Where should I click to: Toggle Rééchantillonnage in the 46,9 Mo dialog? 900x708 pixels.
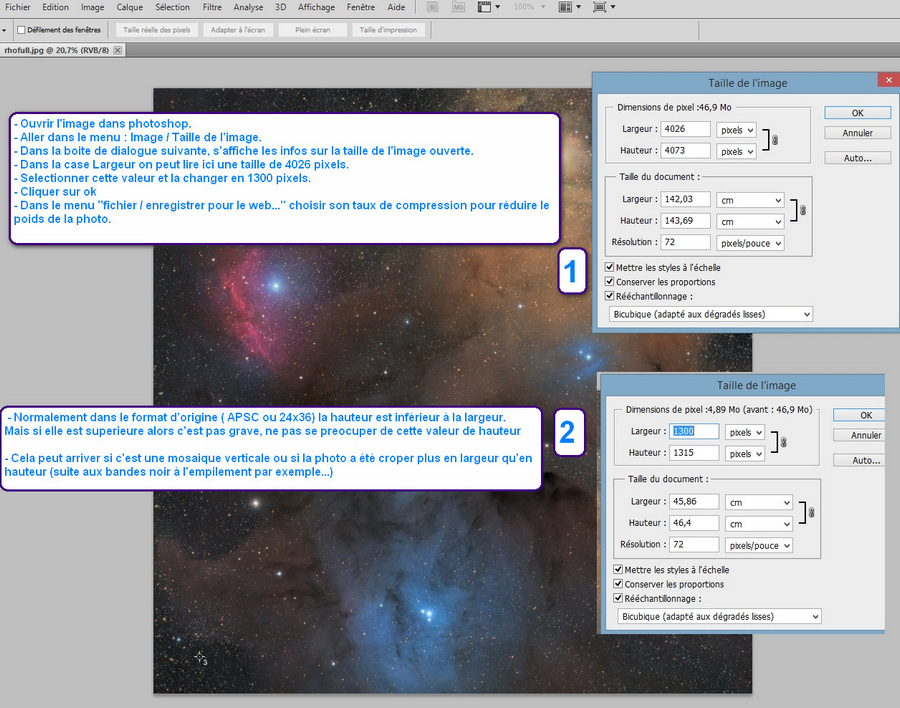[x=610, y=296]
